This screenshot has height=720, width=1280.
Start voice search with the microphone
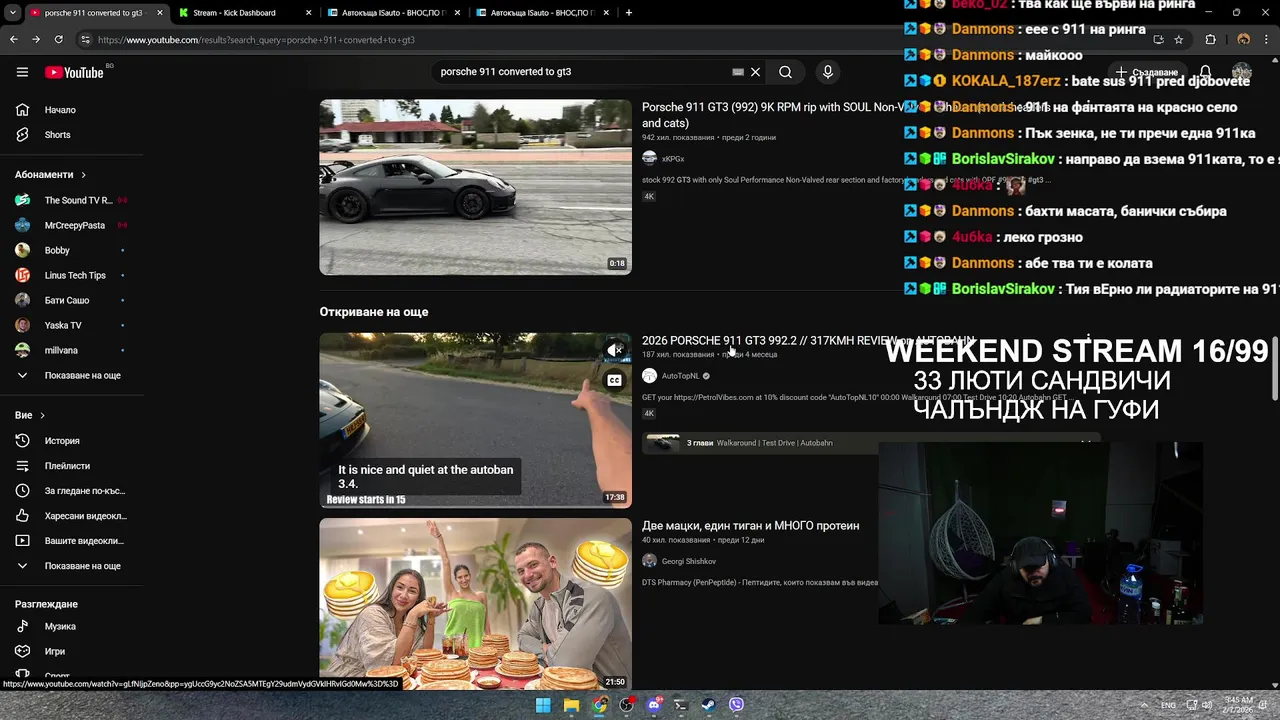pyautogui.click(x=827, y=72)
